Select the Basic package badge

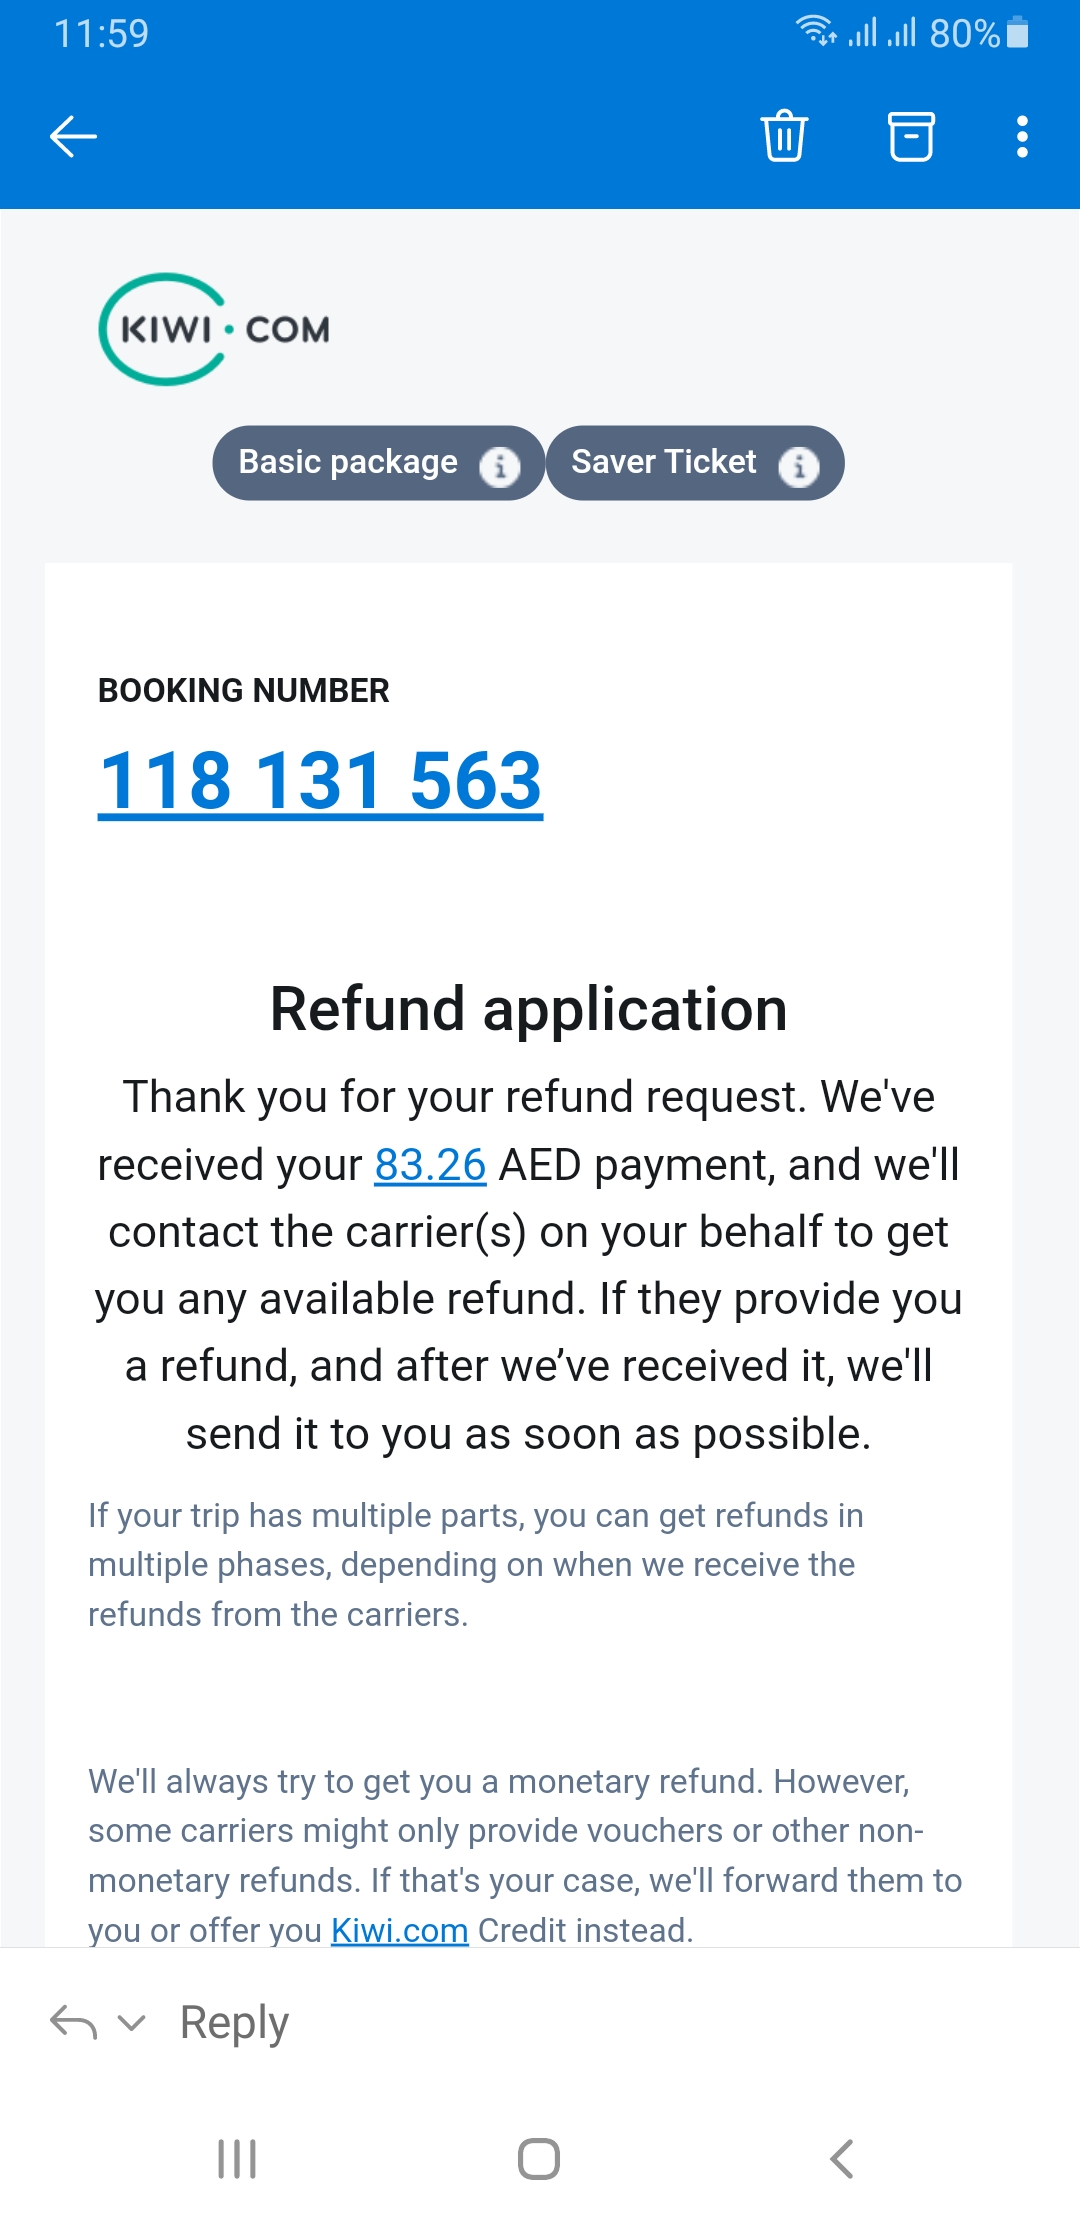coord(348,462)
